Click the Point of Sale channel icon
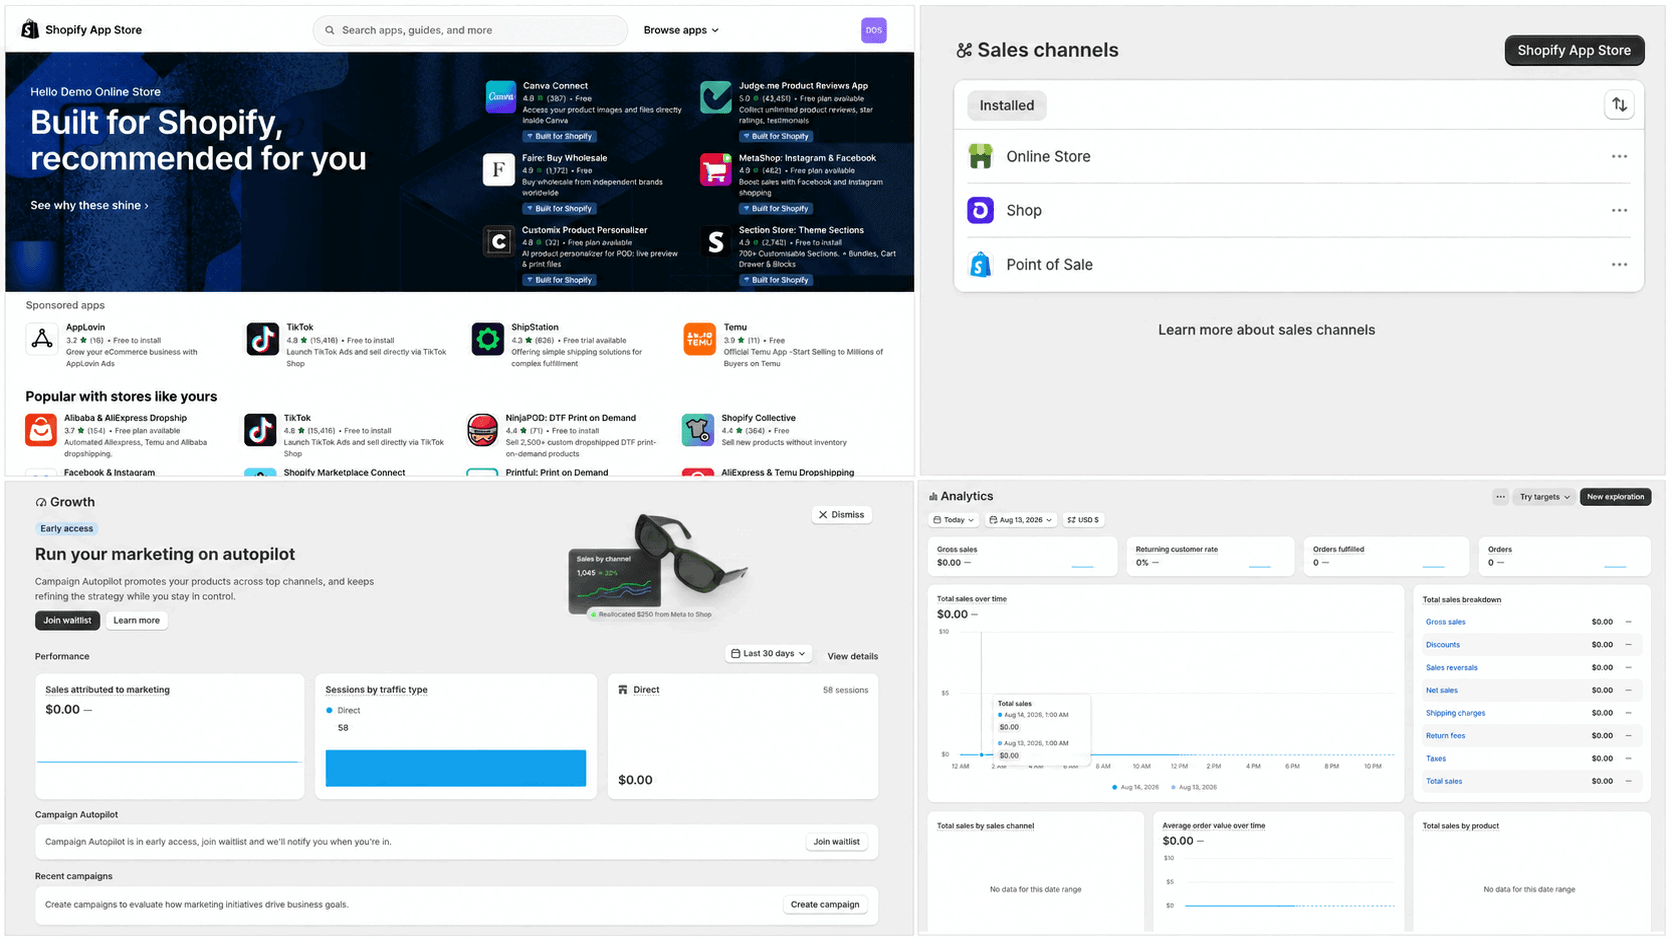1672x941 pixels. point(981,264)
